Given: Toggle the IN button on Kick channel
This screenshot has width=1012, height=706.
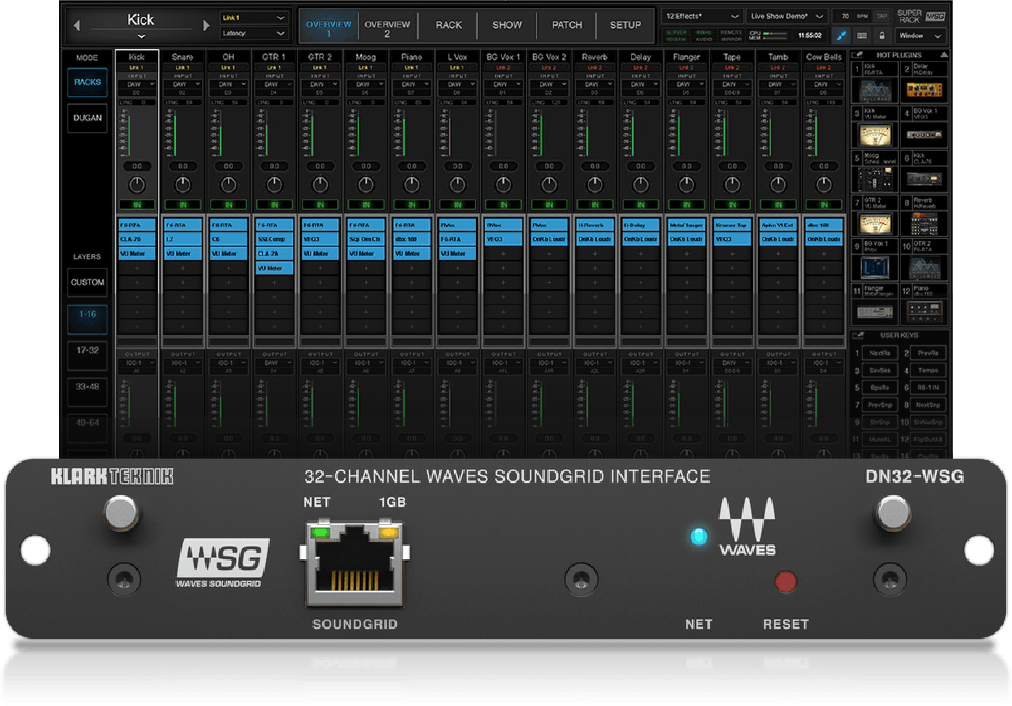Looking at the screenshot, I should click(137, 205).
